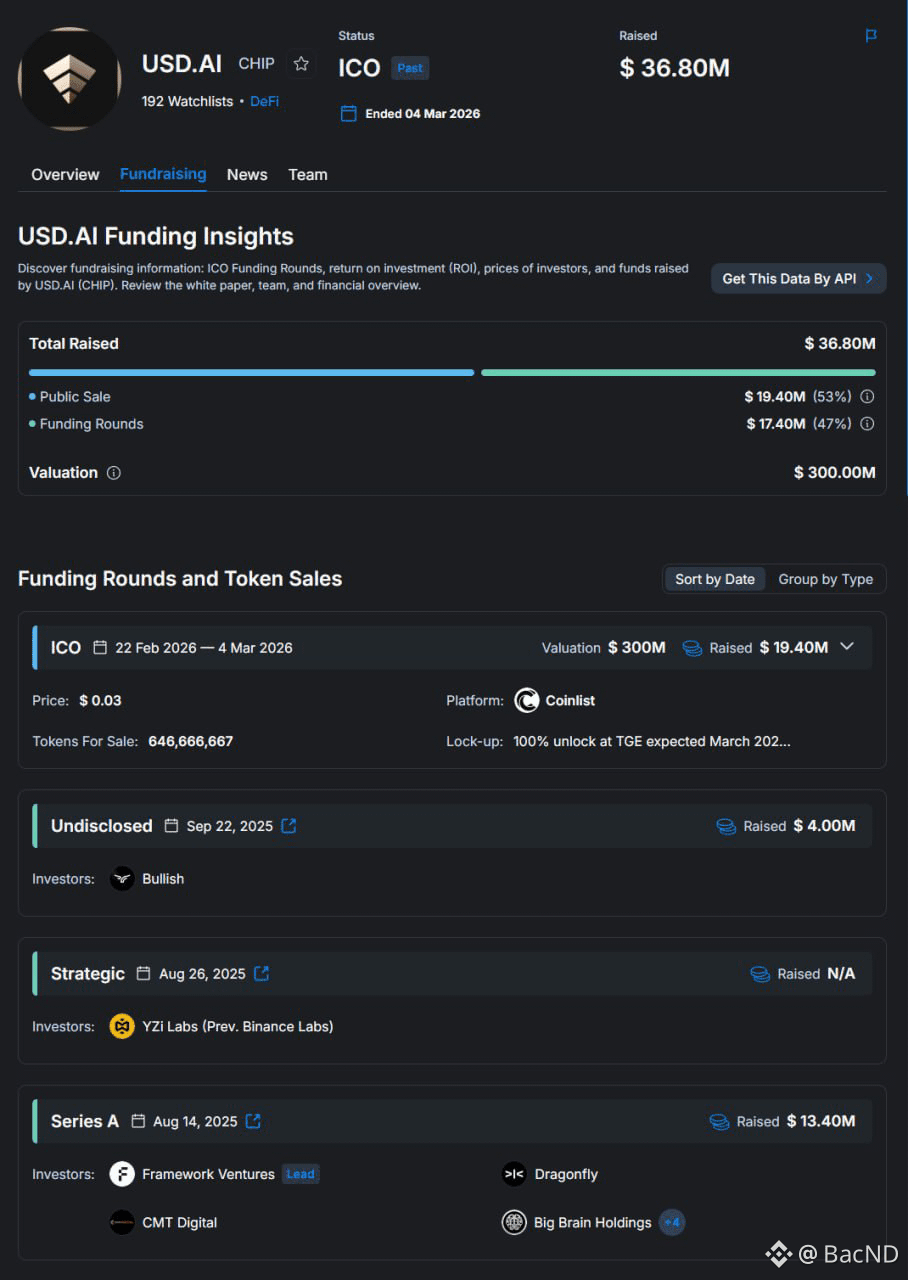Click the Funding Rounds info icon
The height and width of the screenshot is (1280, 908).
[x=867, y=424]
